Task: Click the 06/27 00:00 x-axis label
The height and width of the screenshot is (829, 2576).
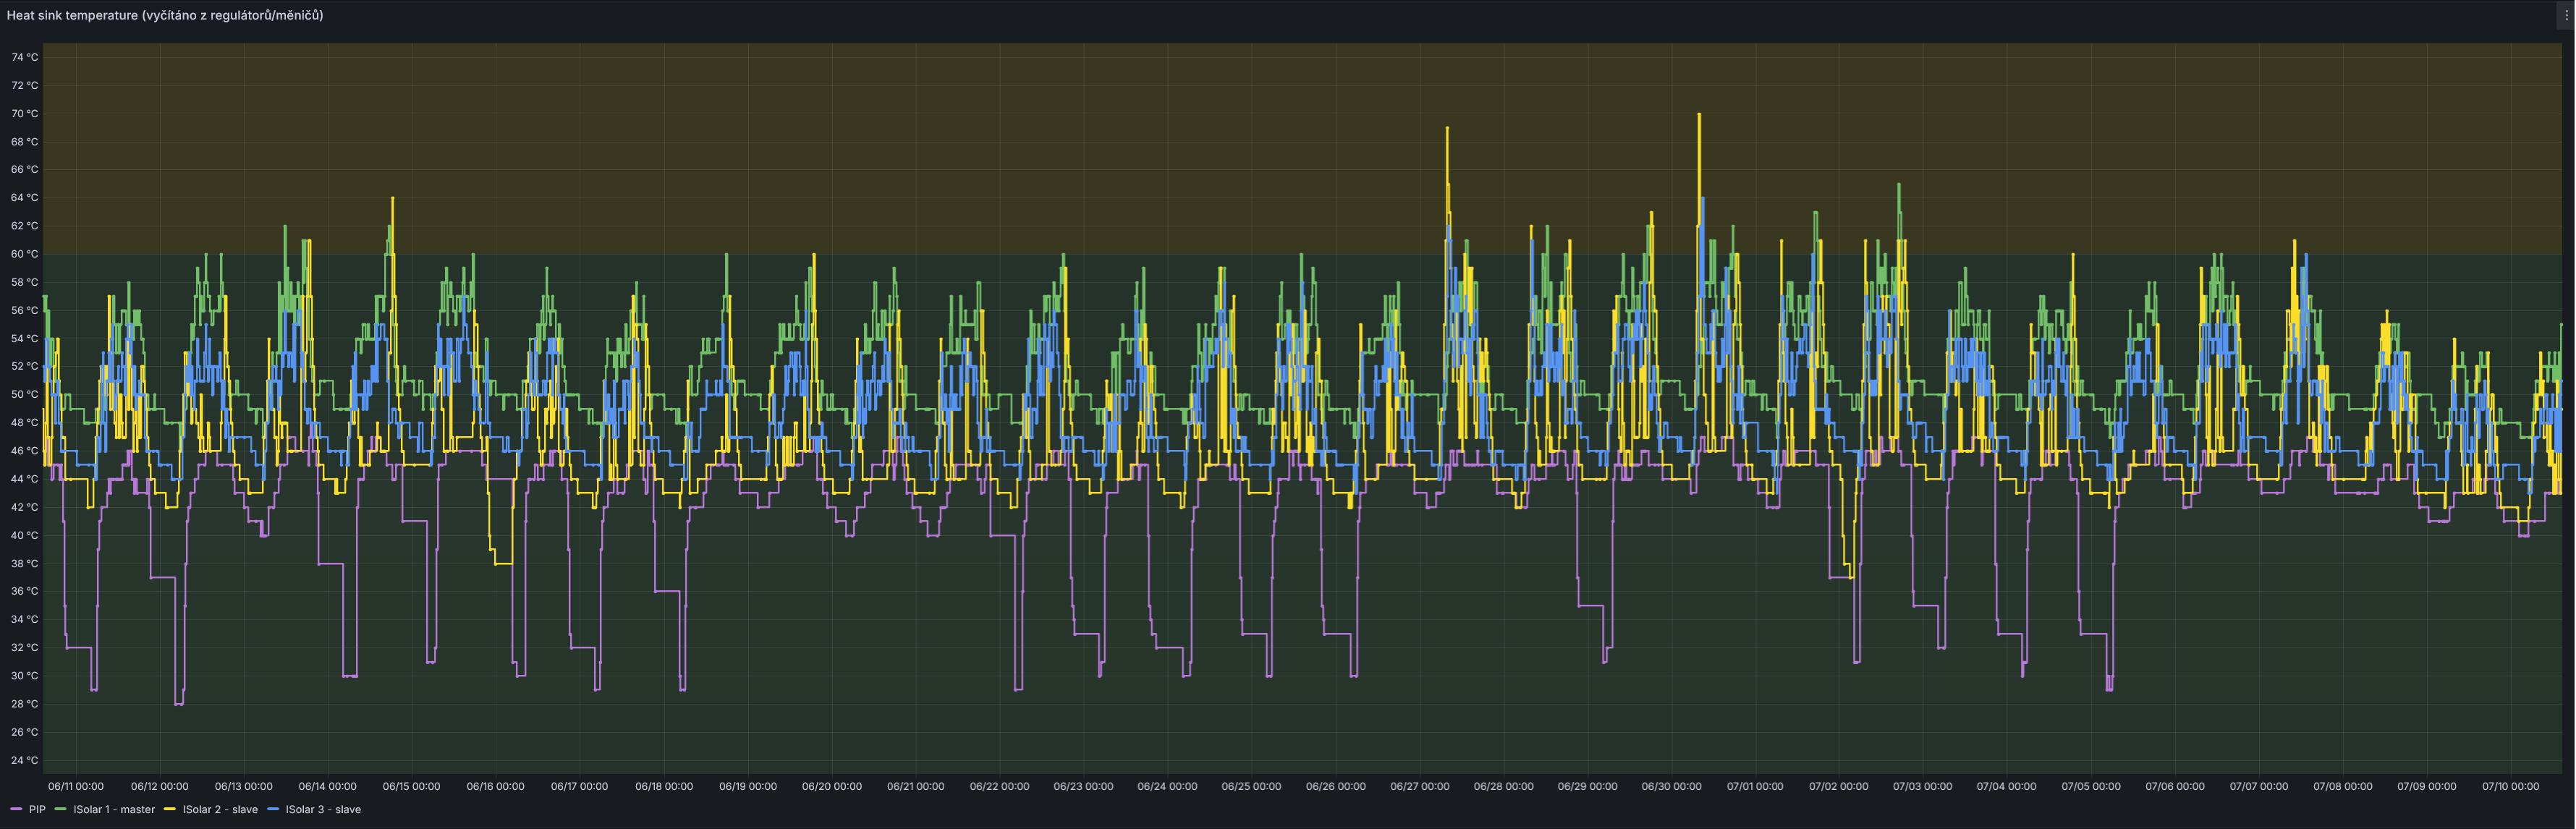Action: pos(1419,786)
